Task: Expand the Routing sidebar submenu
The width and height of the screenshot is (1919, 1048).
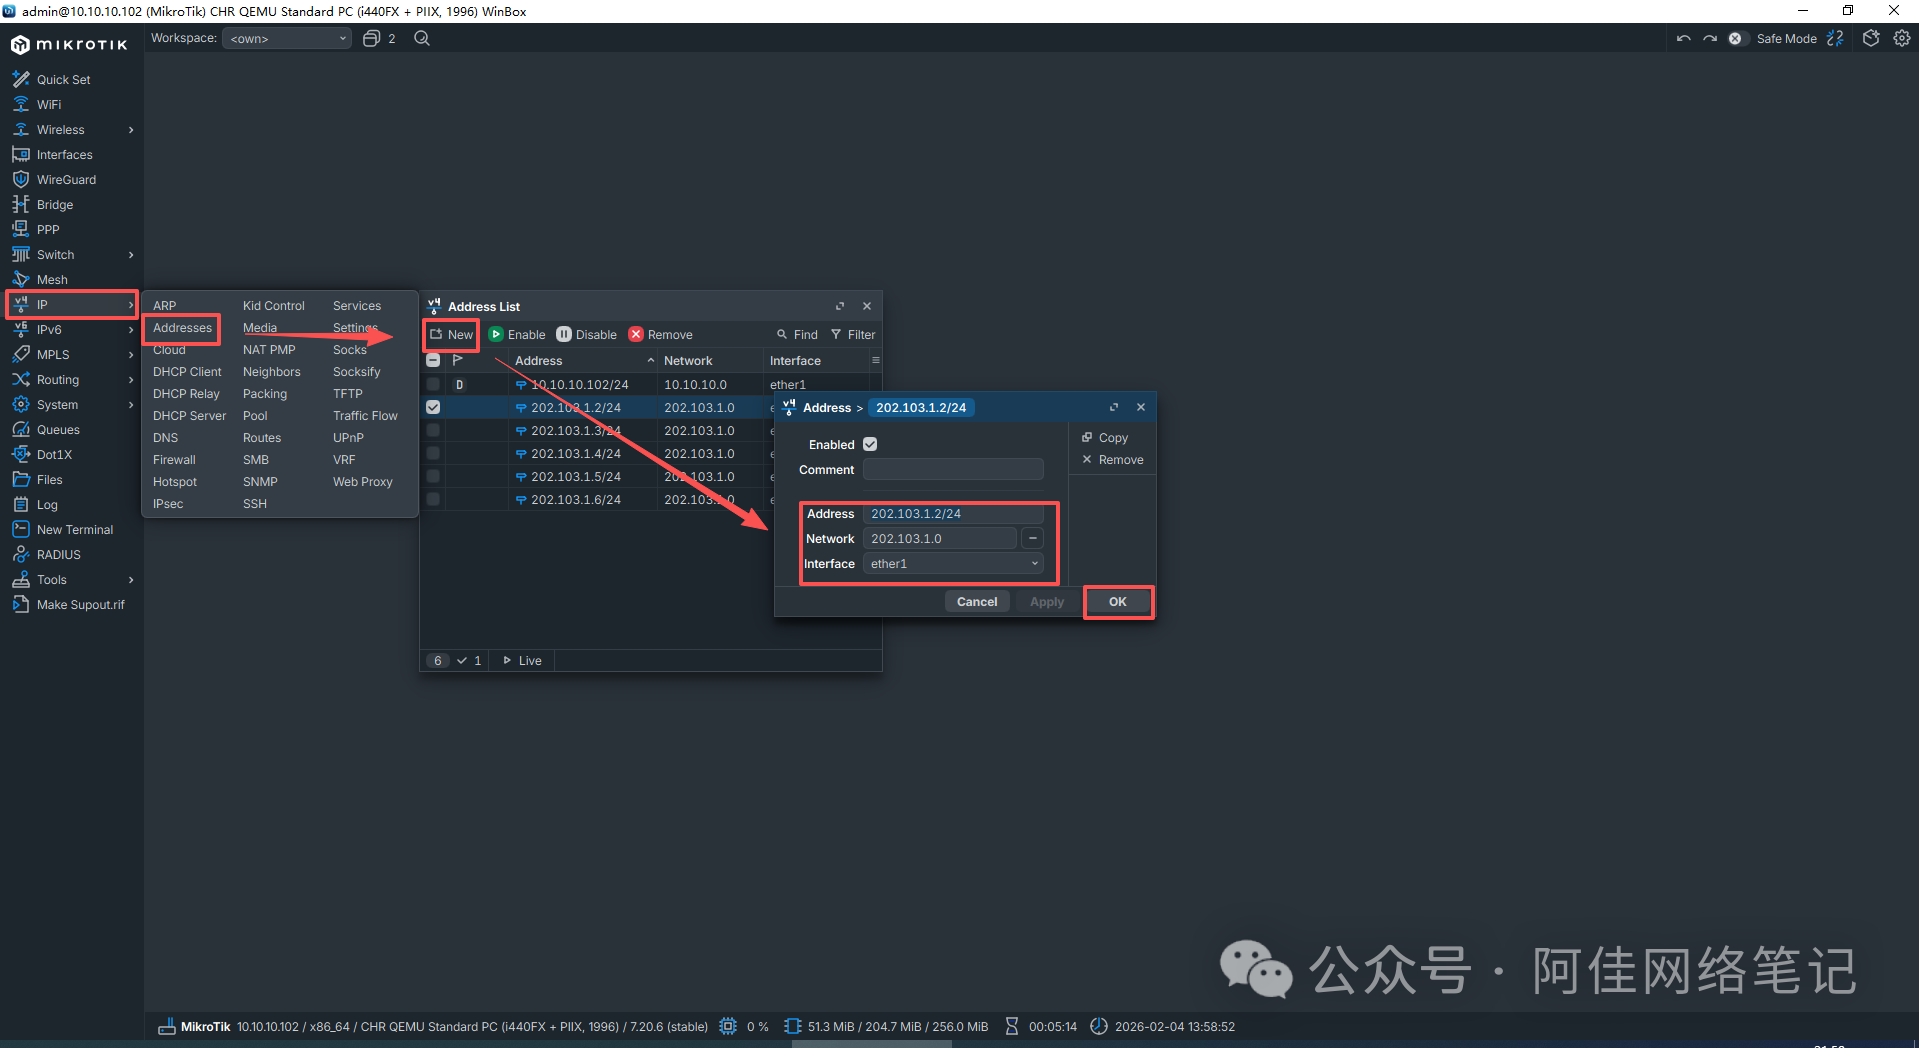Action: pyautogui.click(x=131, y=380)
